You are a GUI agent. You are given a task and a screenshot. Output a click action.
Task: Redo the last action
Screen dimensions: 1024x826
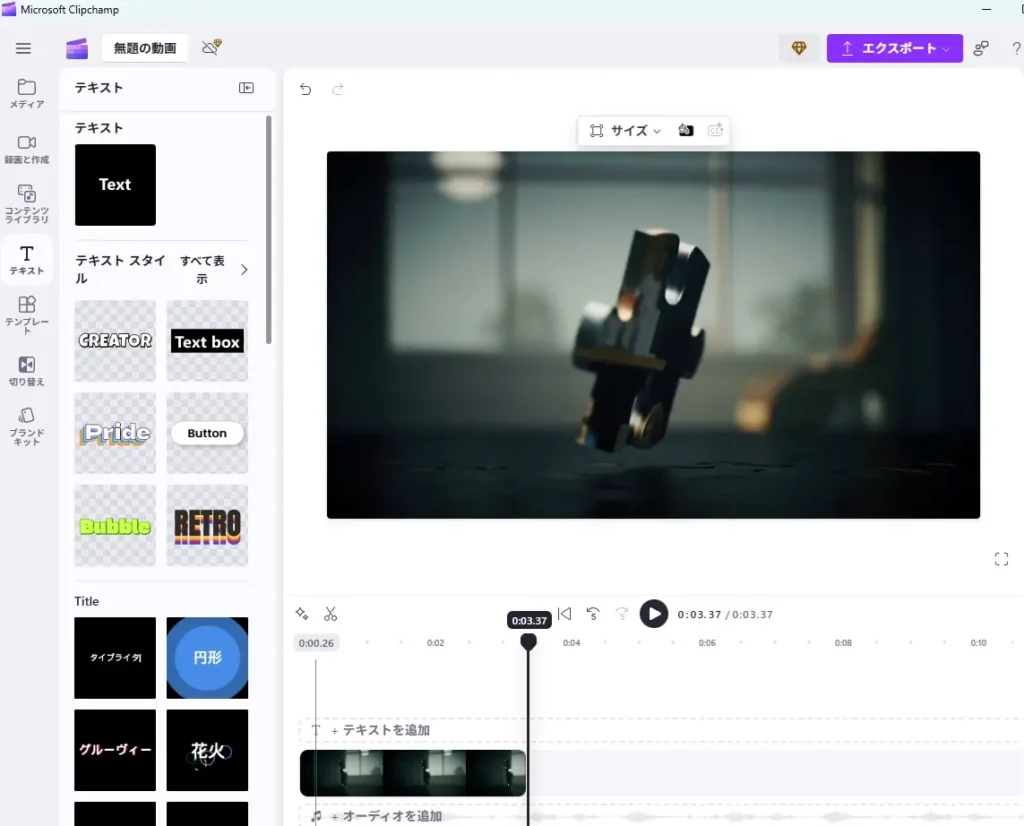point(338,89)
